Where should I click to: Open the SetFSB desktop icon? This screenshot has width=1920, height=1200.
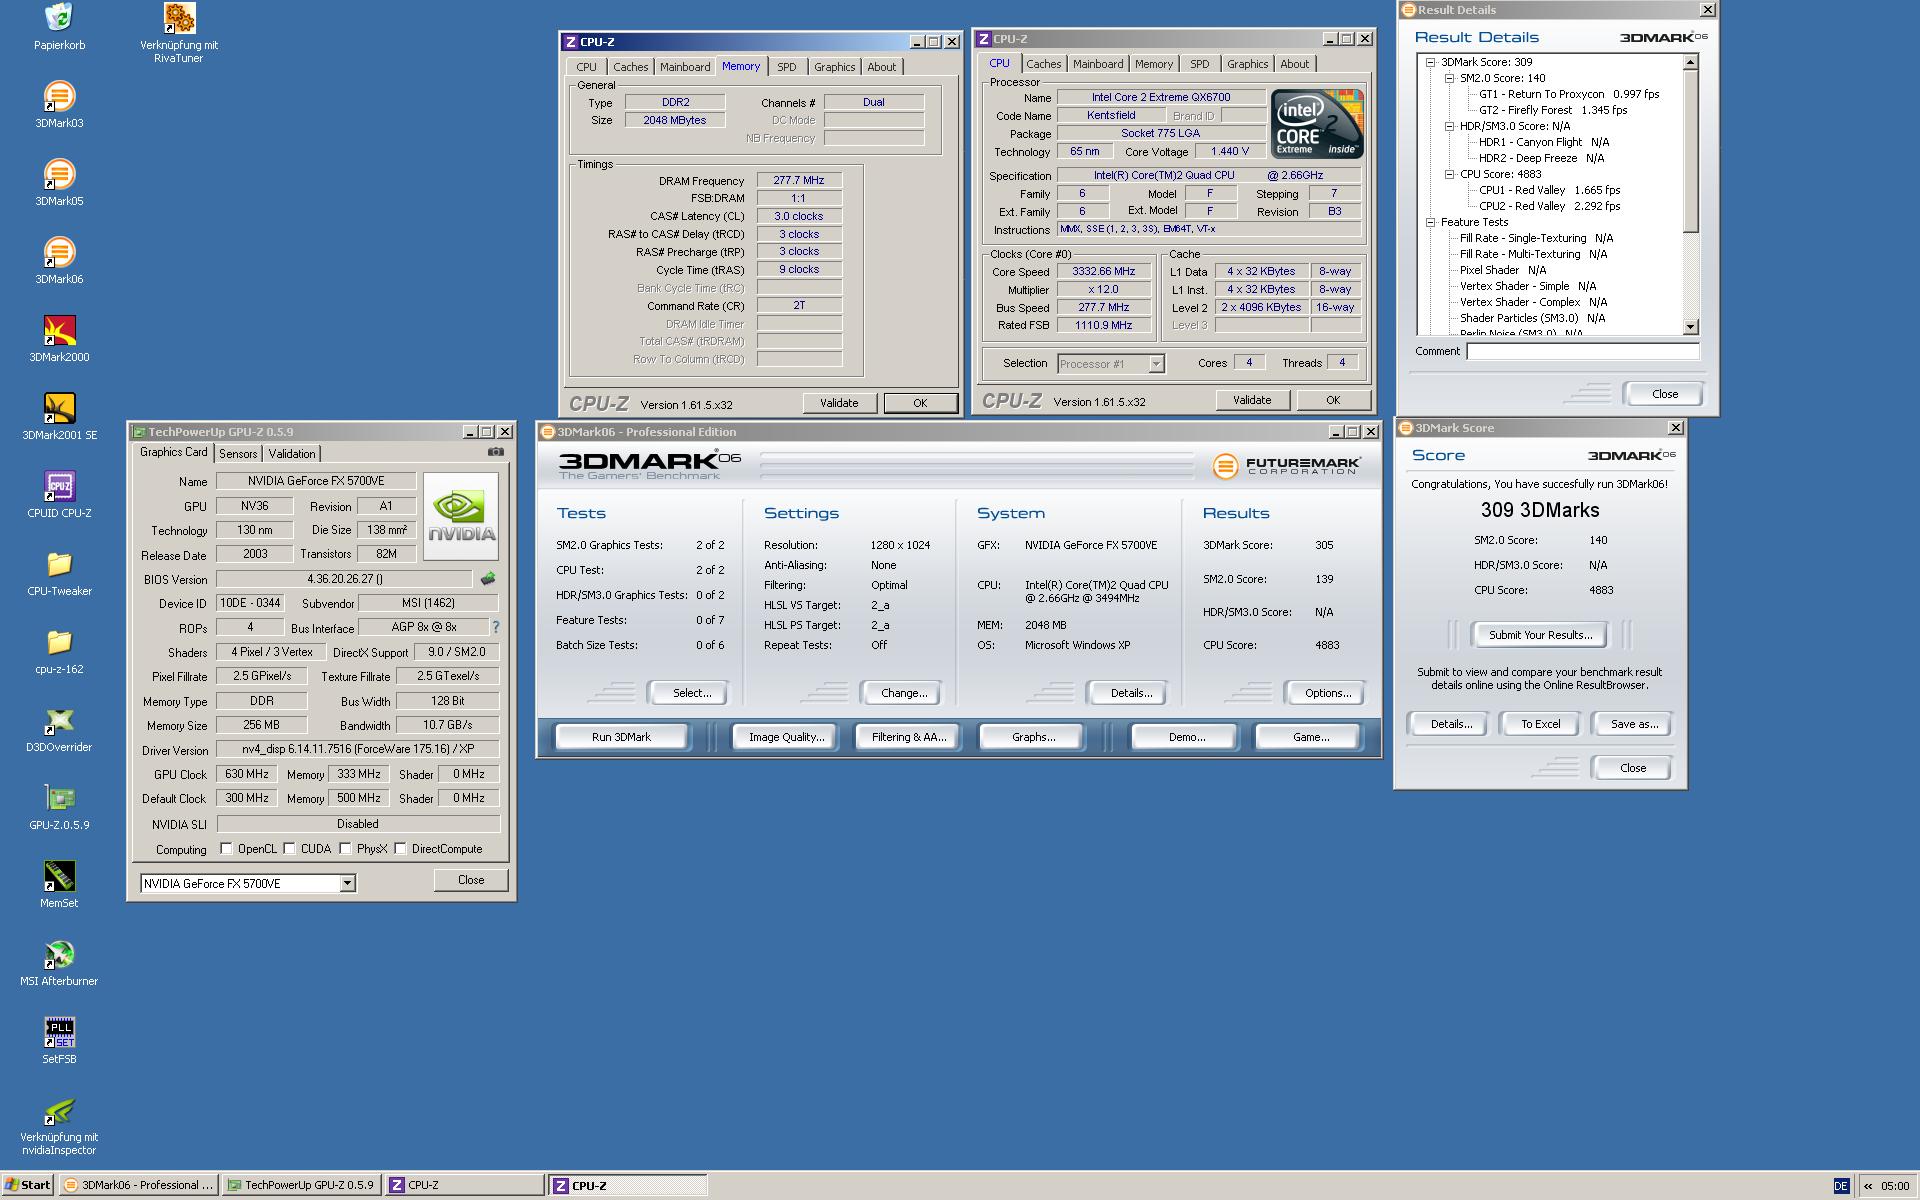tap(59, 1033)
